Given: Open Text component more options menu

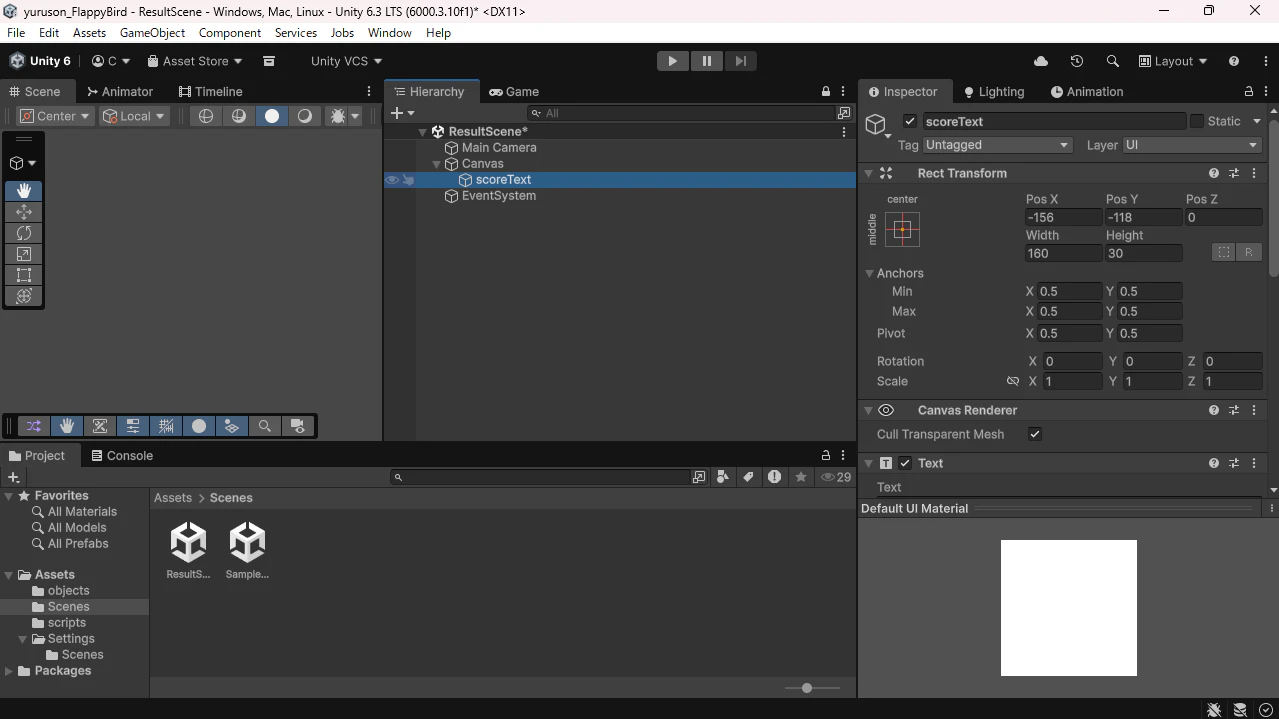Looking at the screenshot, I should click(1254, 463).
